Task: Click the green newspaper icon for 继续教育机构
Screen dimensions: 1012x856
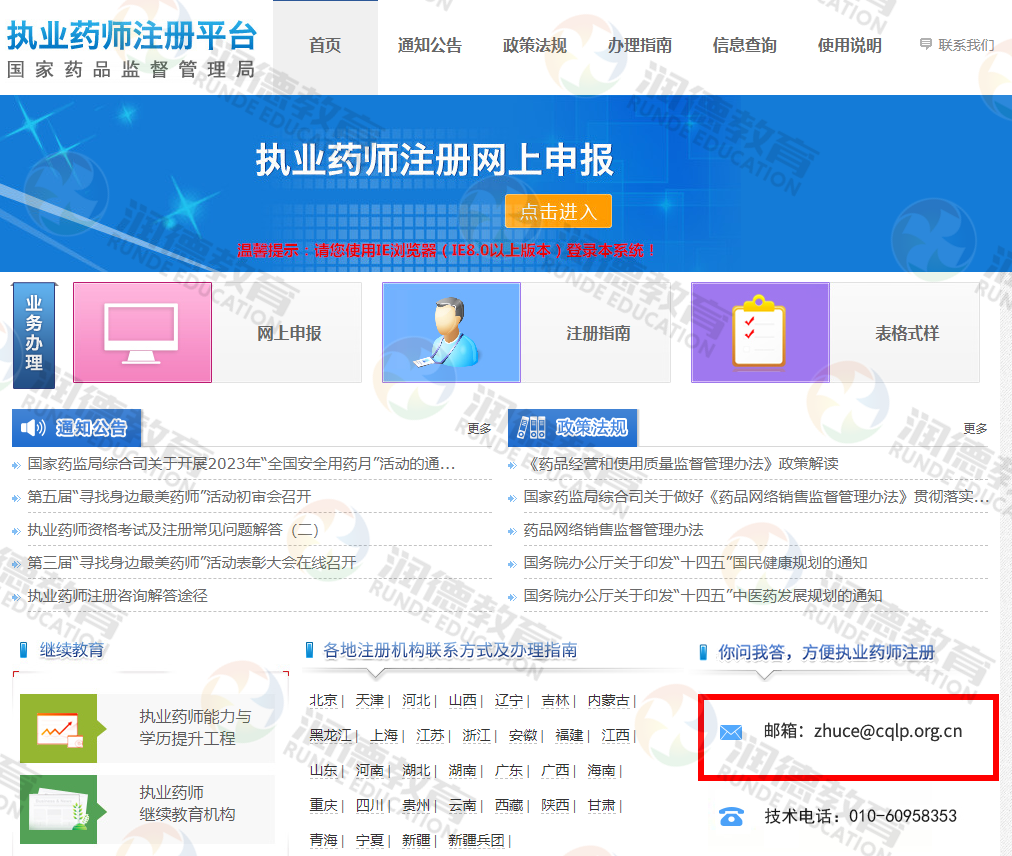Action: (59, 808)
